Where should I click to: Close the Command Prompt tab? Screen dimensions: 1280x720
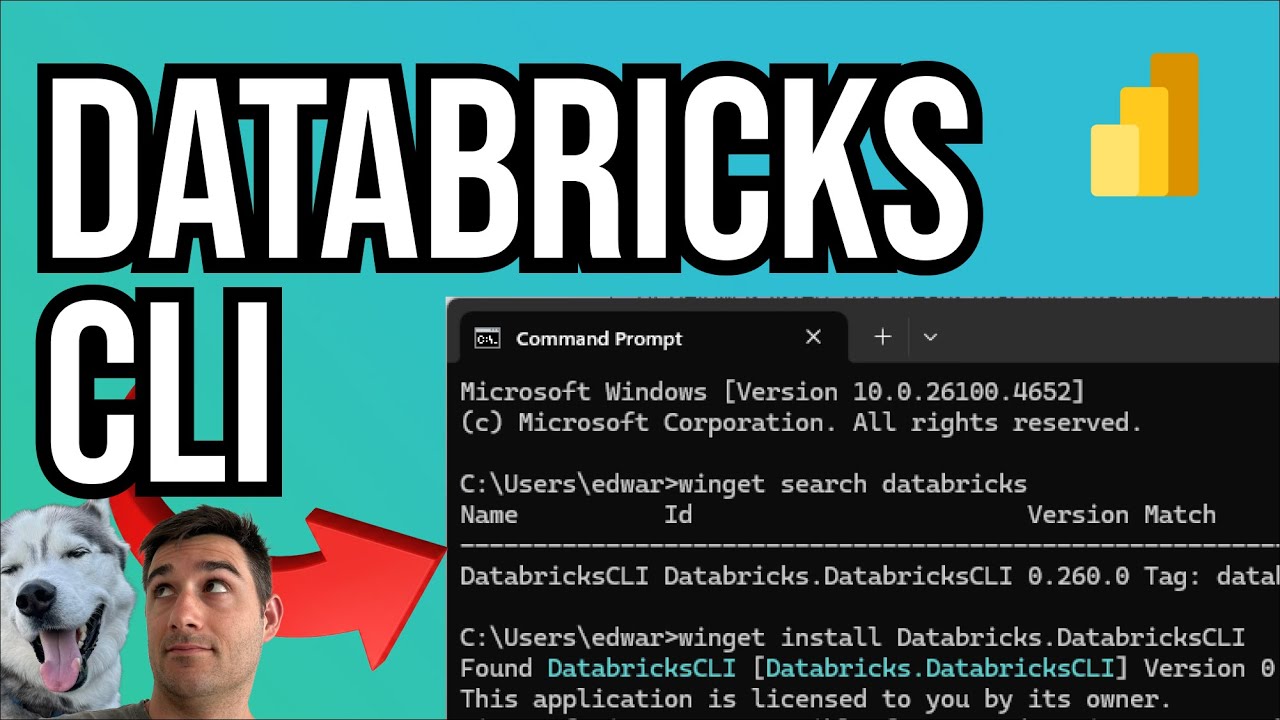click(813, 338)
